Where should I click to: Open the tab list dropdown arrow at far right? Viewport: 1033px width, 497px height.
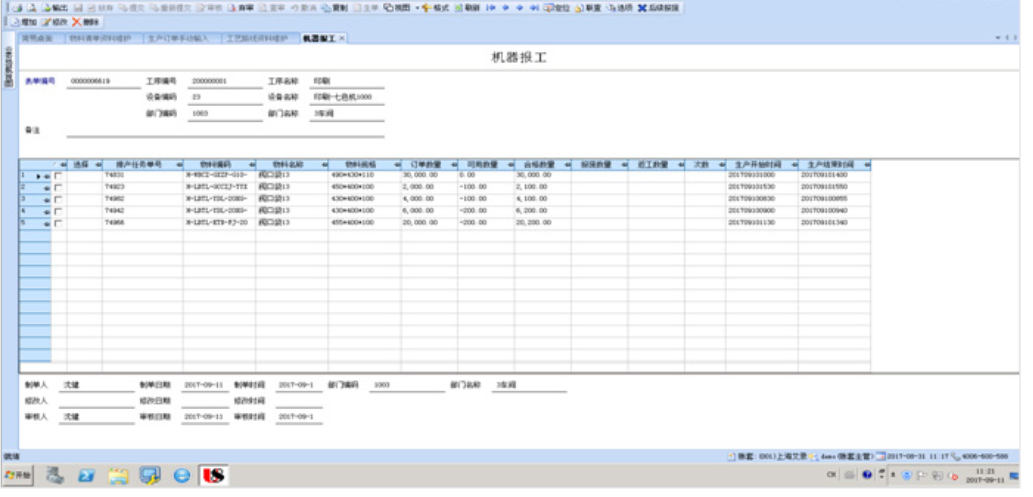click(999, 38)
